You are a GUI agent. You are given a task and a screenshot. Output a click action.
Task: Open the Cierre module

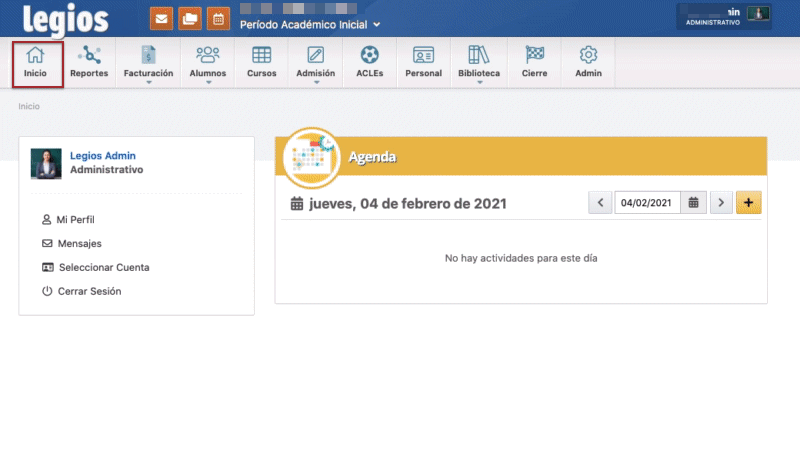pyautogui.click(x=534, y=62)
